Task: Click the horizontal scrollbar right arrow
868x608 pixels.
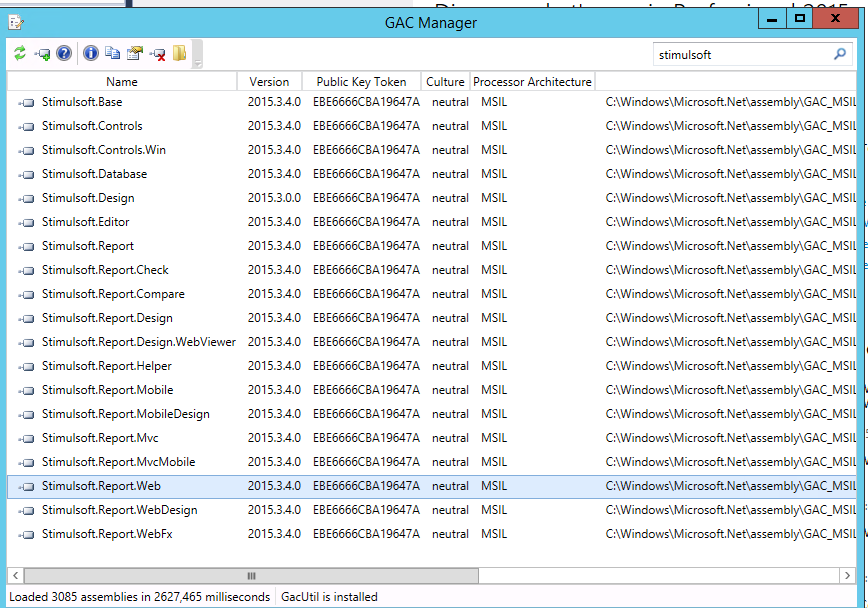Action: point(848,575)
